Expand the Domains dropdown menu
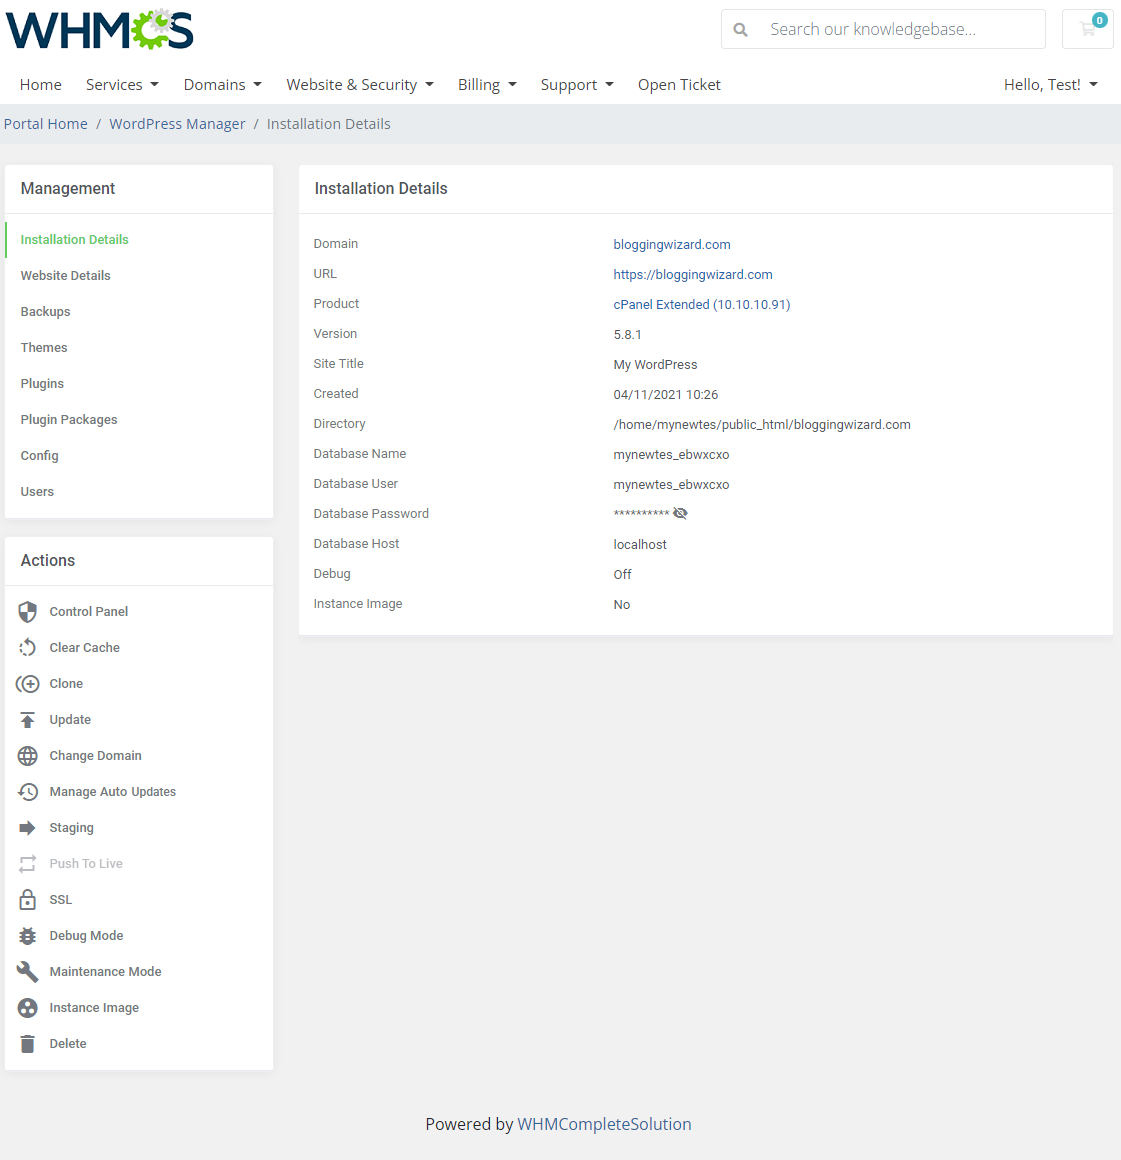This screenshot has height=1160, width=1121. click(223, 84)
